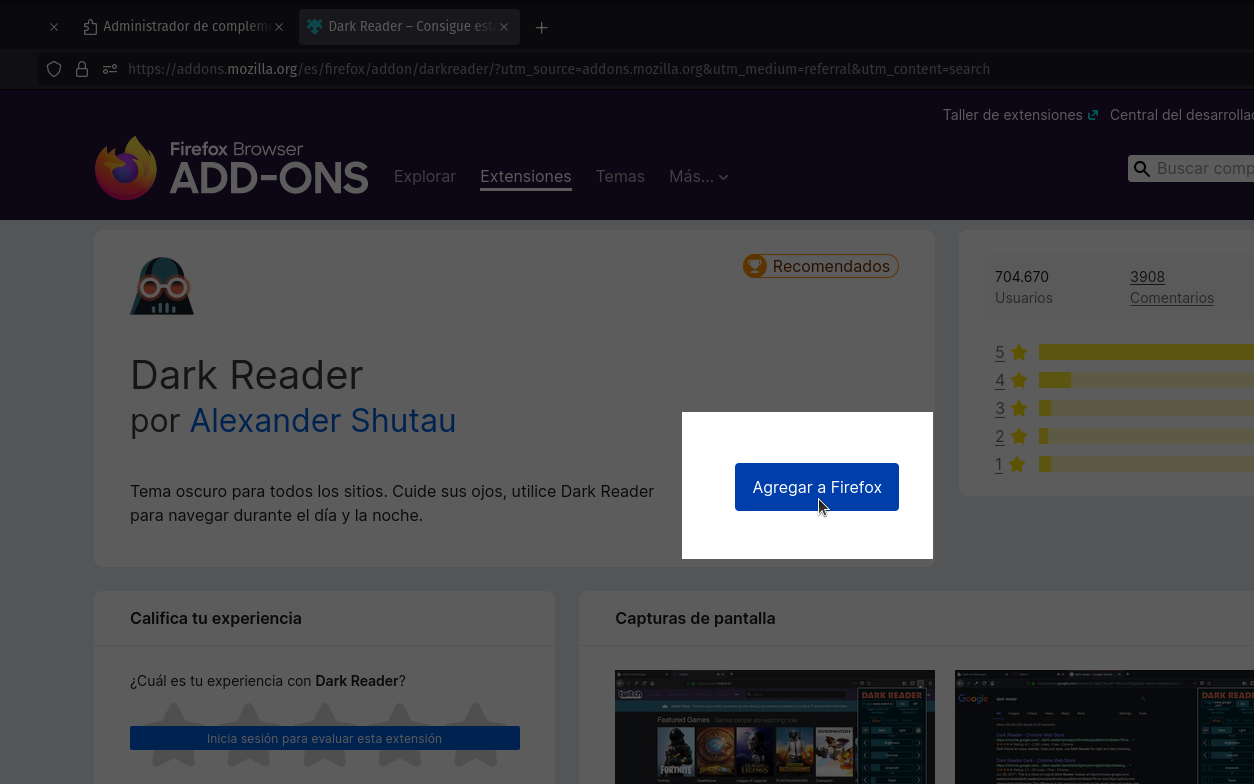Open site permissions icon in address bar

click(x=110, y=69)
